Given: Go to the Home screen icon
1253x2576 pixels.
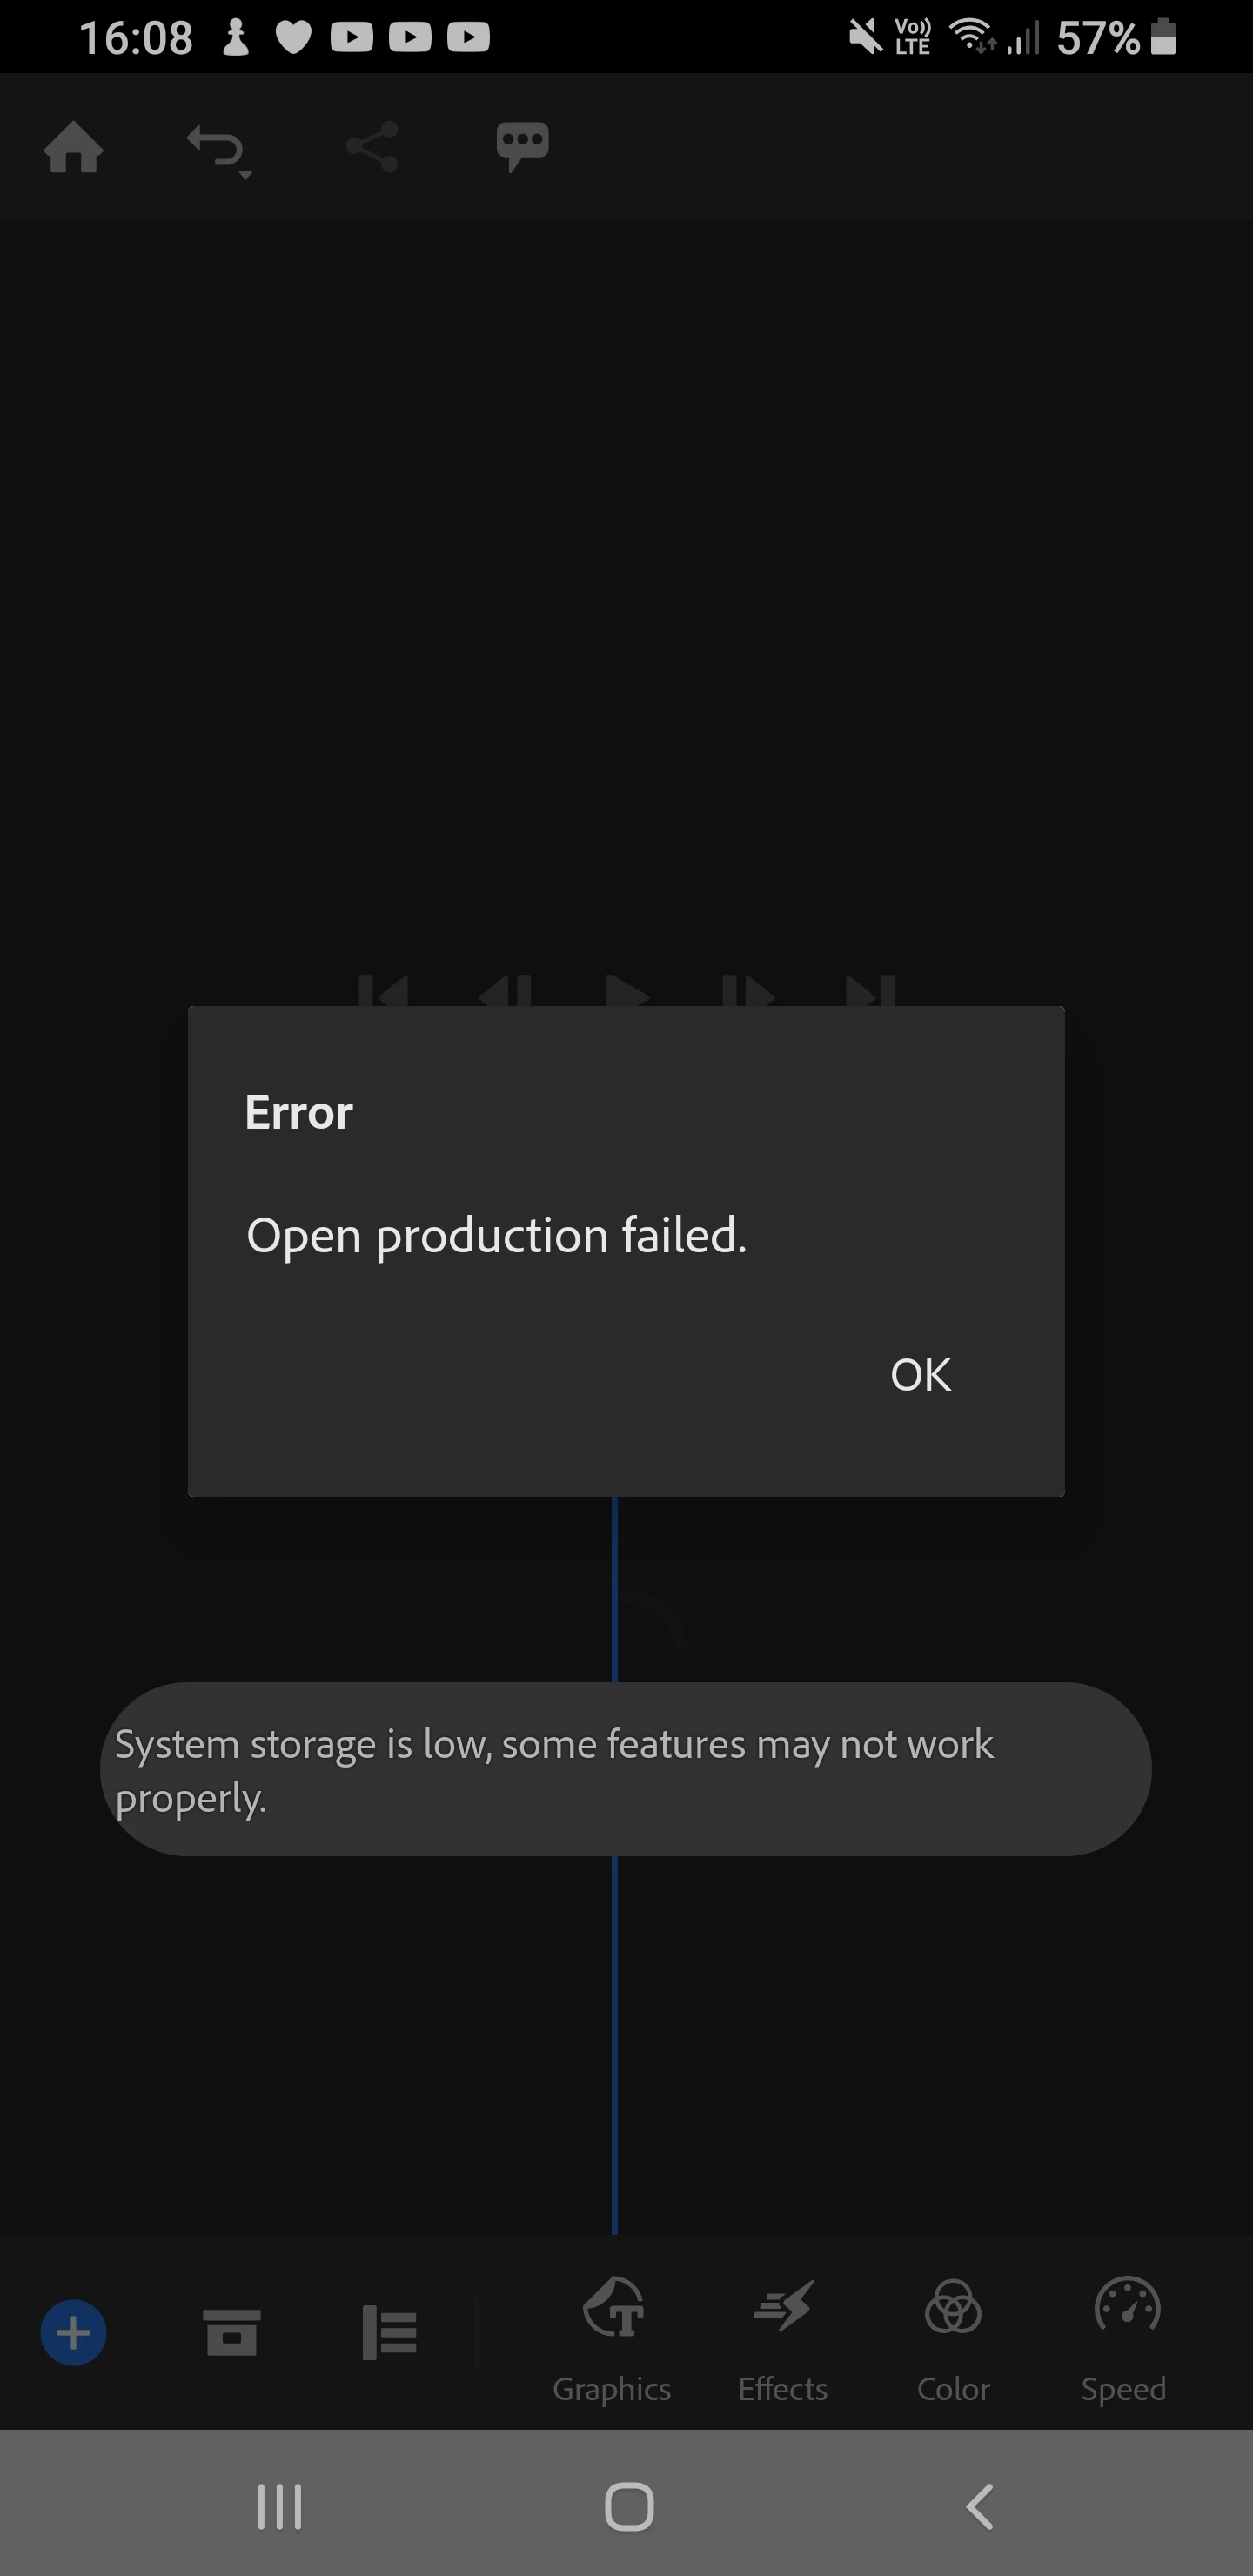Looking at the screenshot, I should (x=74, y=148).
